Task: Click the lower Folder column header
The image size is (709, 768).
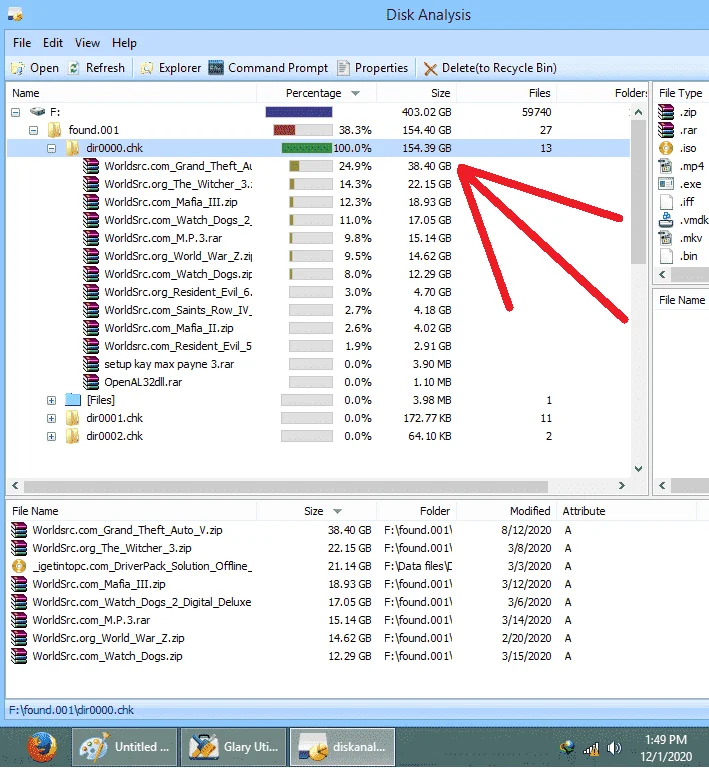Action: tap(416, 511)
